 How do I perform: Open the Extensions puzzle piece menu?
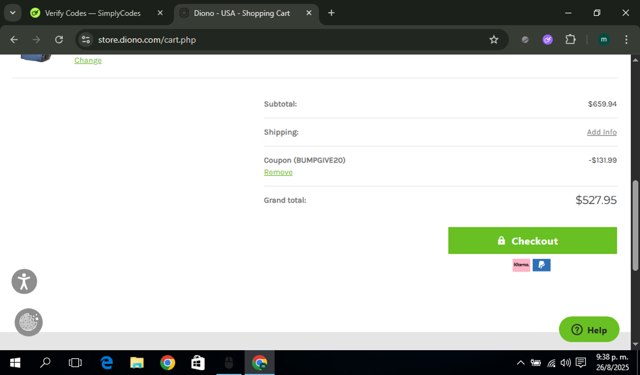coord(571,40)
